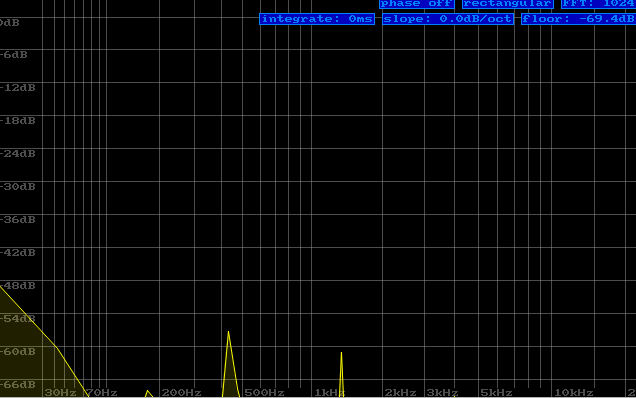Adjust the 'floor: -69.4dB' control
Image resolution: width=636 pixels, height=398 pixels.
coord(578,19)
